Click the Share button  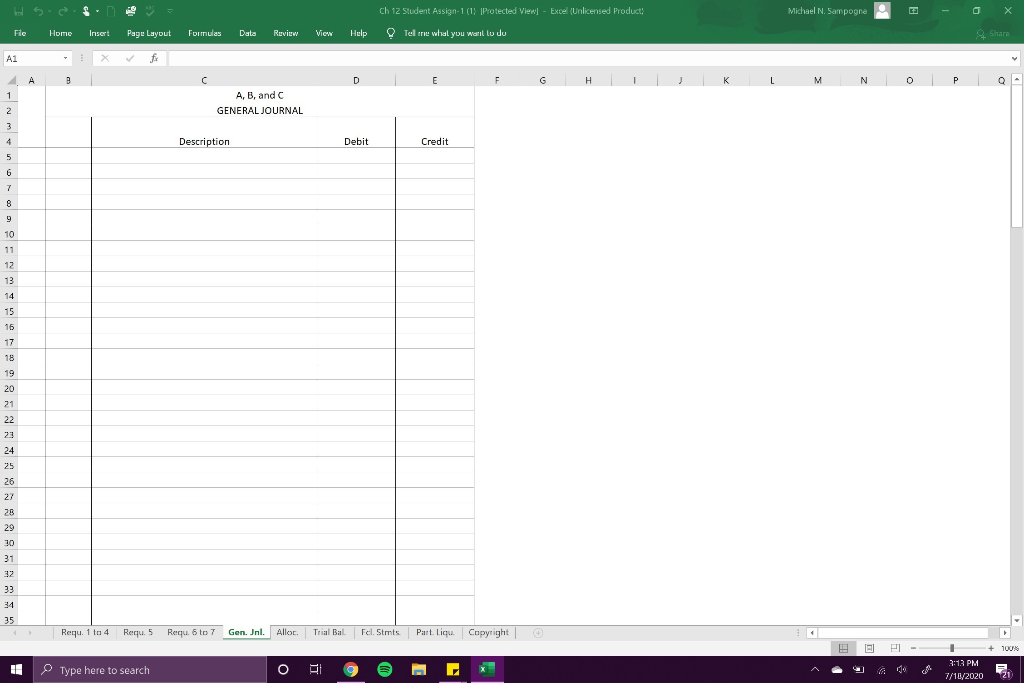coord(992,33)
